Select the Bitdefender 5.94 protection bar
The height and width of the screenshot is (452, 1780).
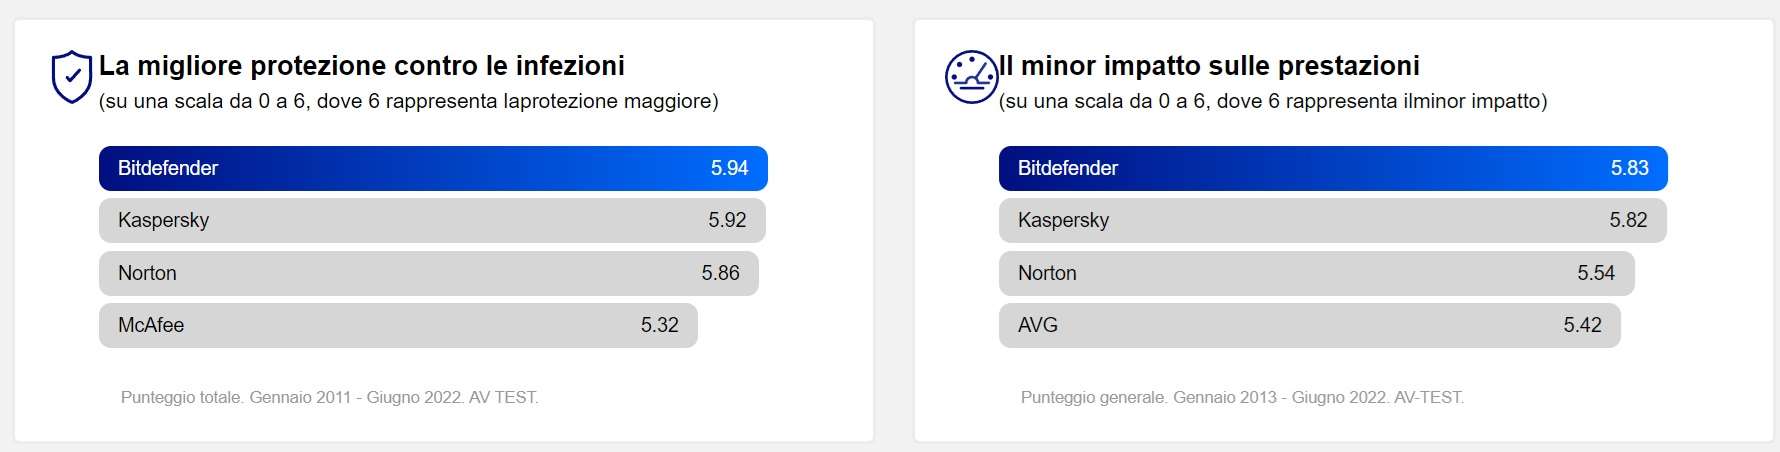[x=433, y=168]
